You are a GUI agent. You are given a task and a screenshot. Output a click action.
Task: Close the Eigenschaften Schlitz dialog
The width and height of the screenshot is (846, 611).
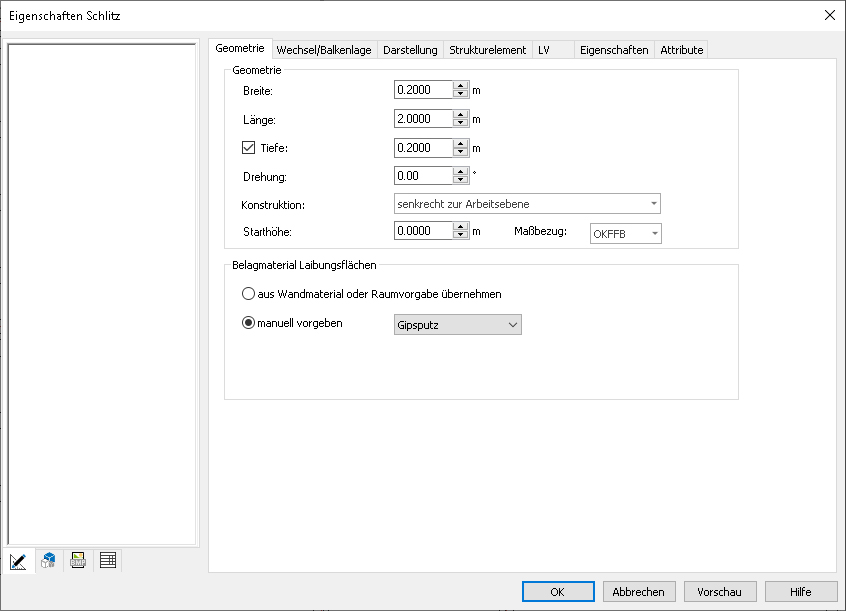tap(829, 14)
